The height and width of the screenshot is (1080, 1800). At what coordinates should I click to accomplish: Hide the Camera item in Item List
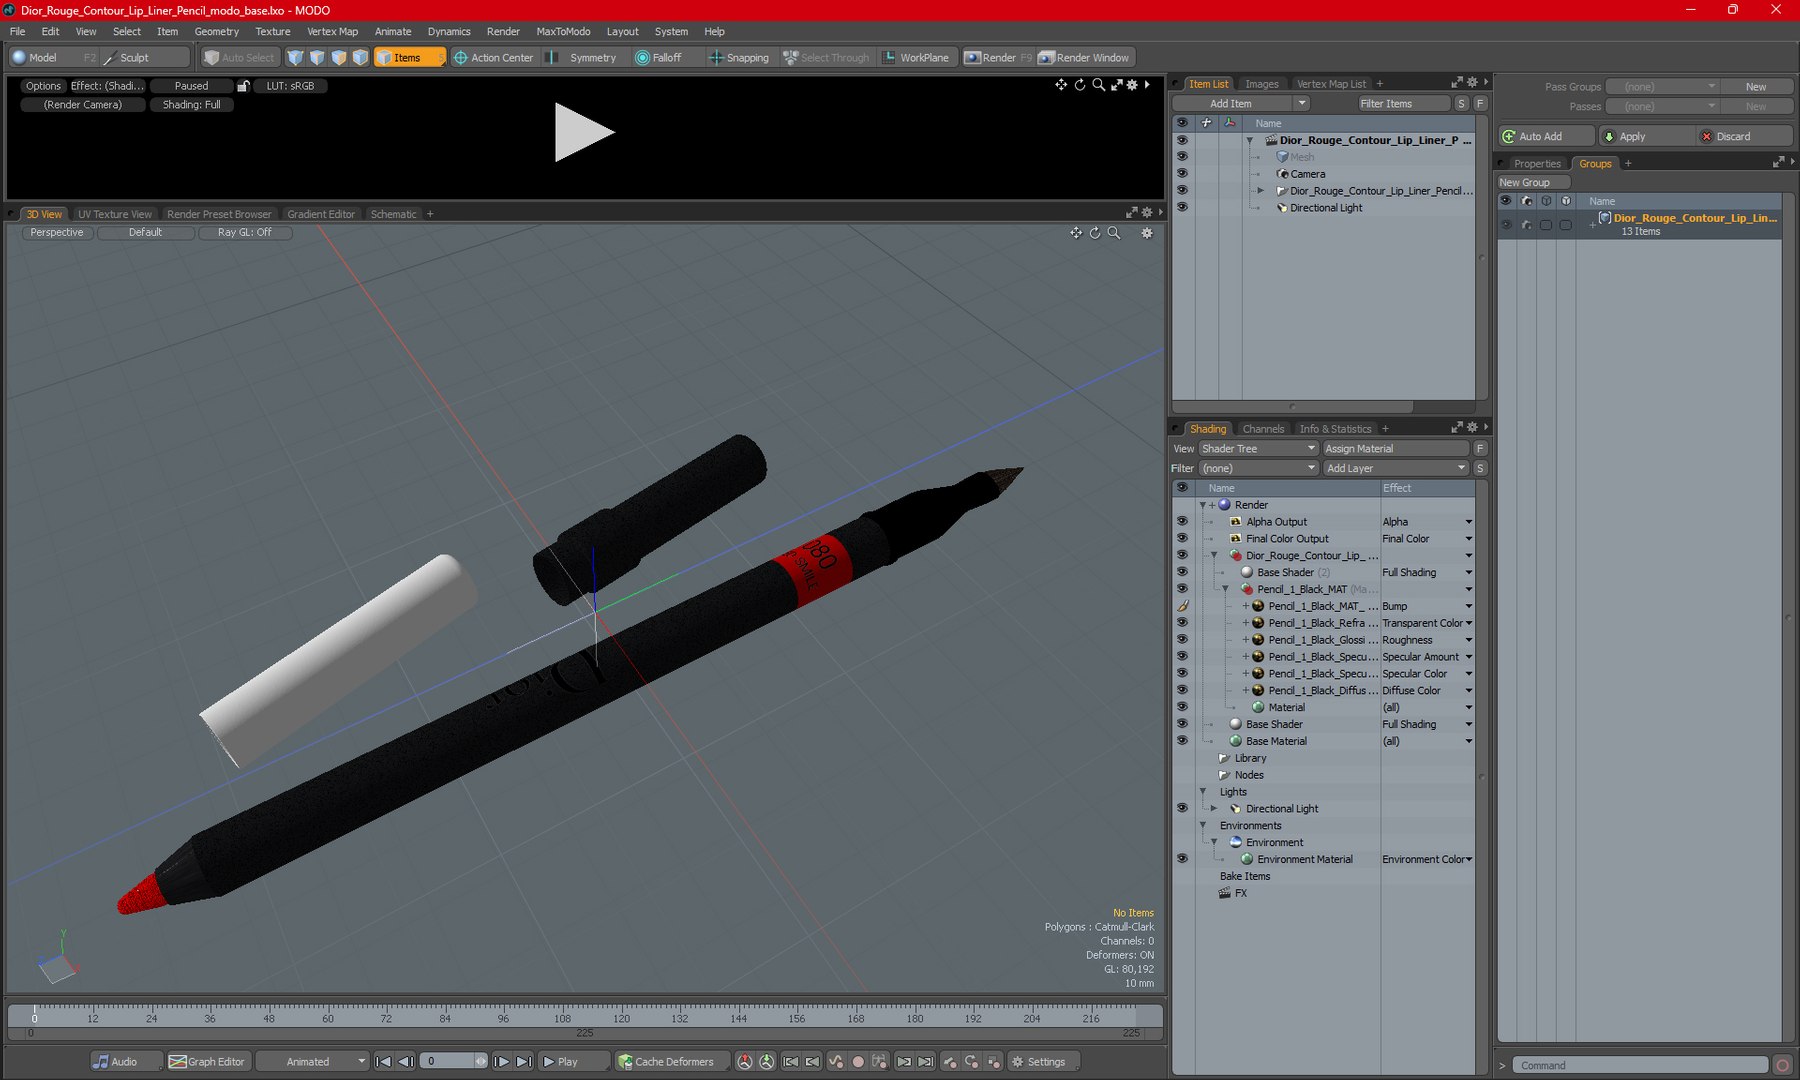coord(1182,174)
